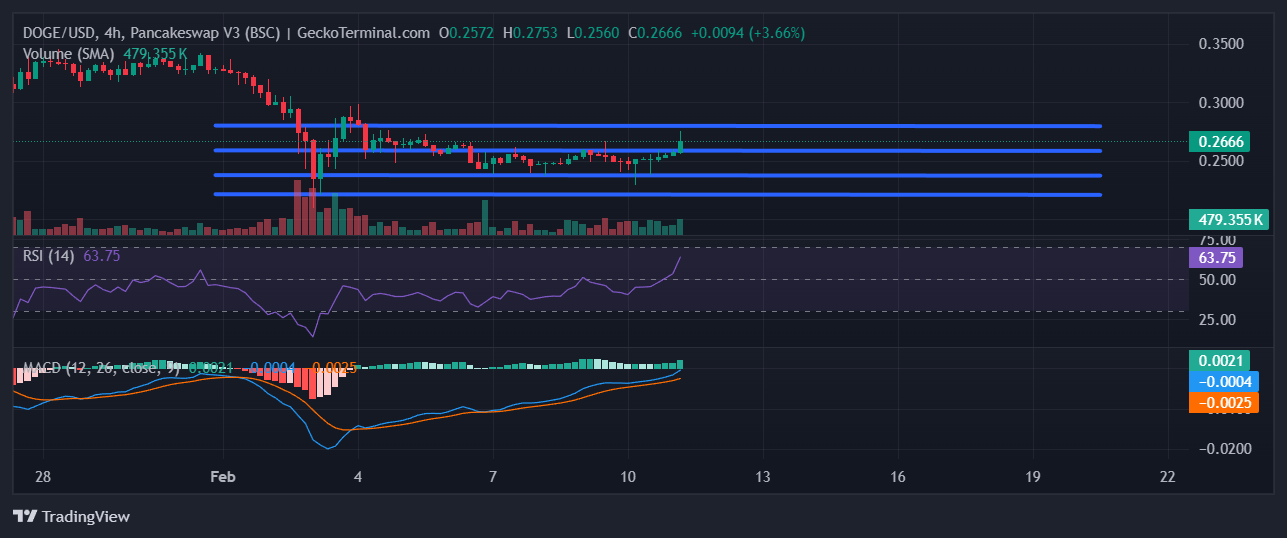Image resolution: width=1287 pixels, height=538 pixels.
Task: Select the RSI (14) indicator label
Action: (50, 255)
